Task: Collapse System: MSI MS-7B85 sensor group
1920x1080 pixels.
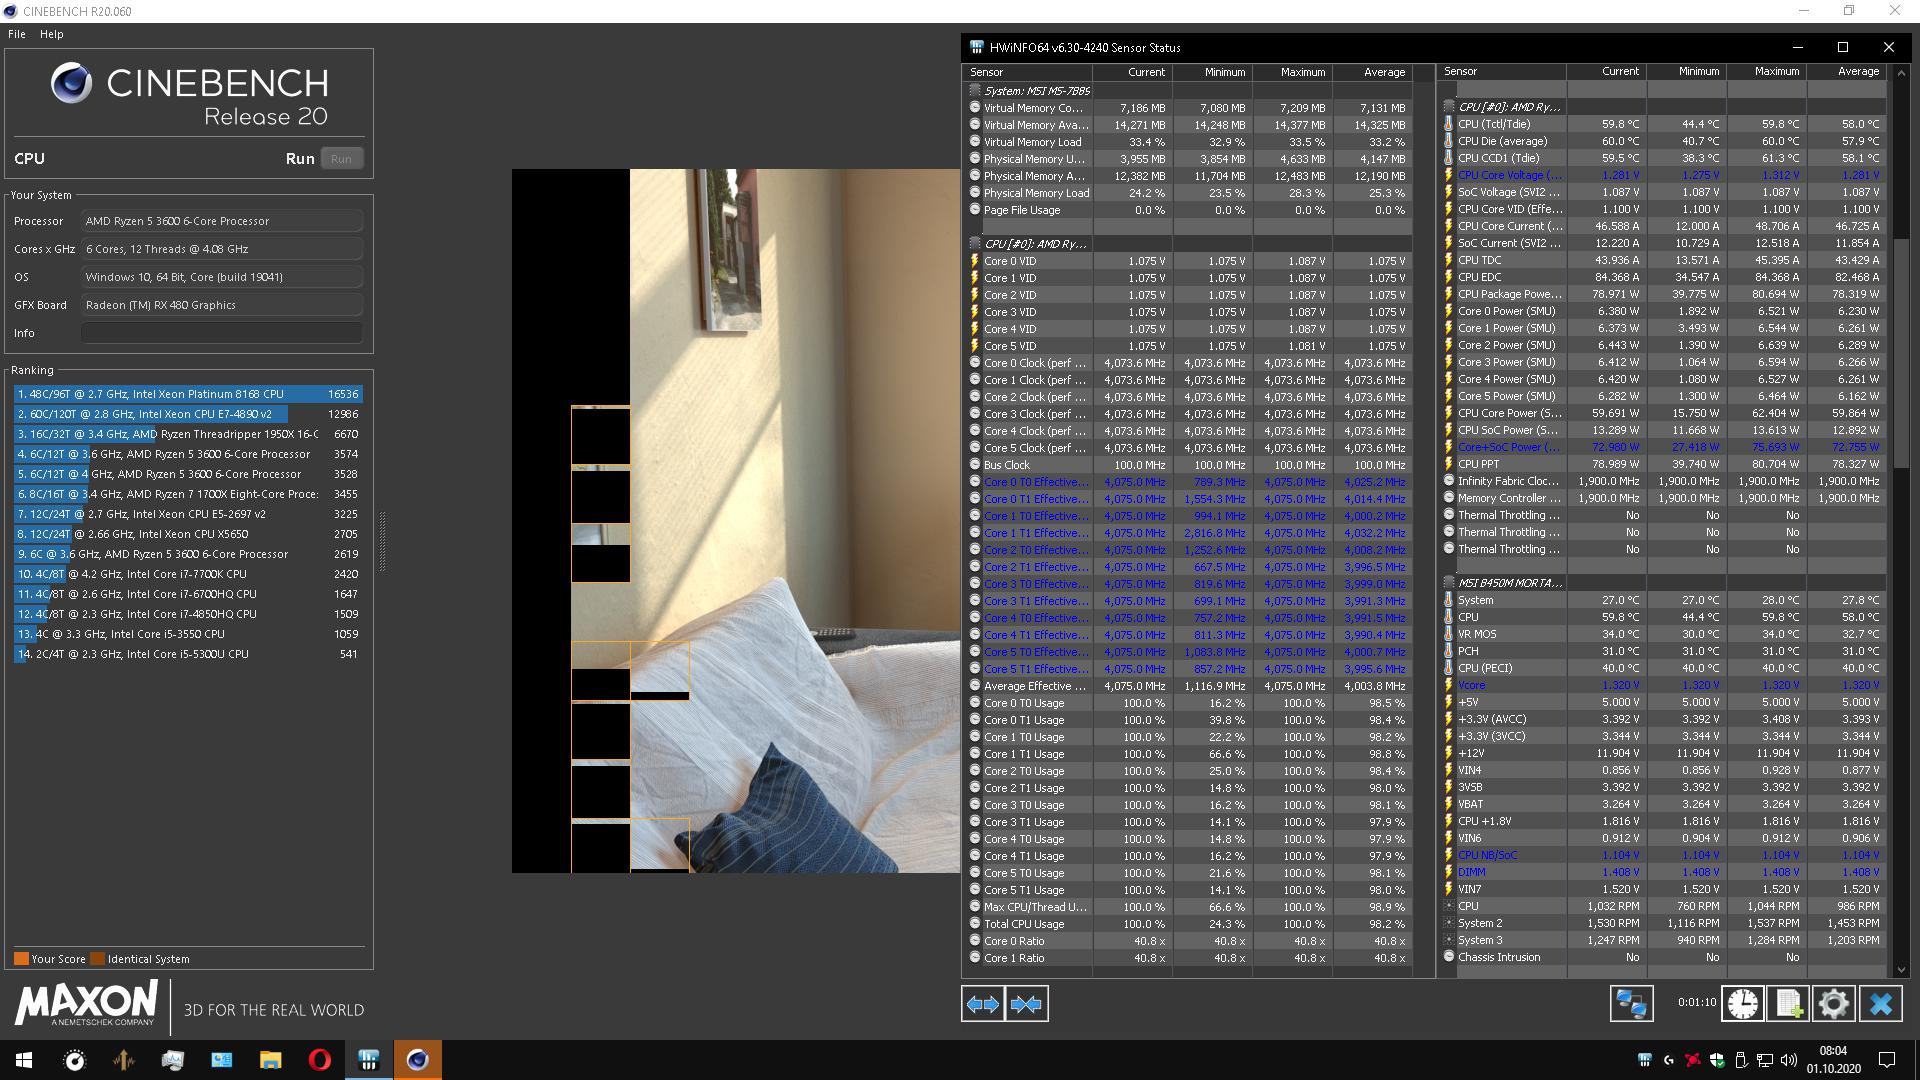Action: (x=975, y=91)
